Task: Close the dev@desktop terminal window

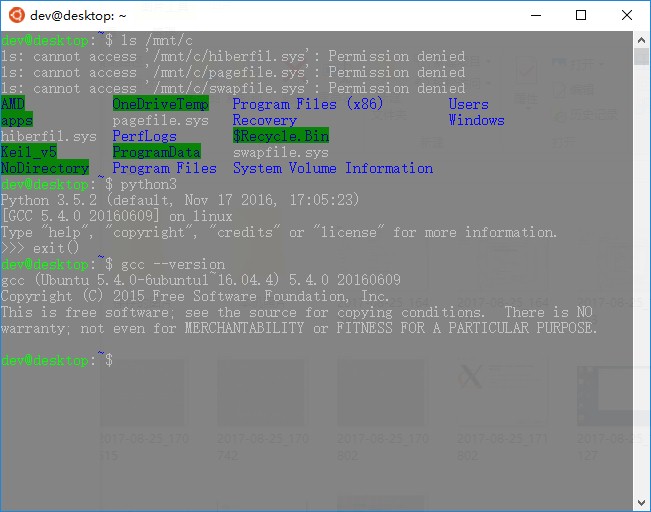Action: (627, 15)
